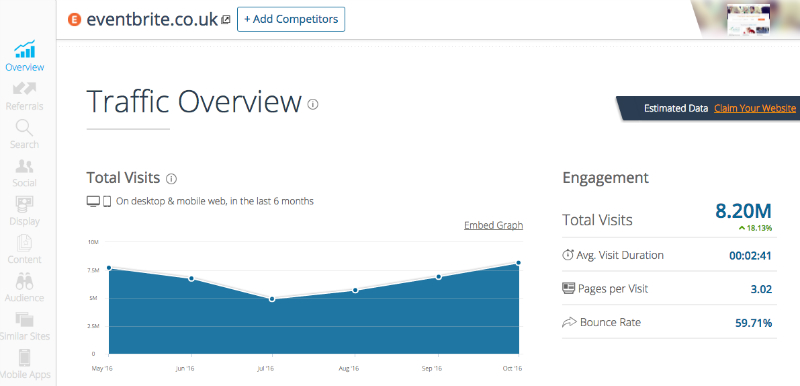Open the Overview chart icon in sidebar

pyautogui.click(x=24, y=50)
